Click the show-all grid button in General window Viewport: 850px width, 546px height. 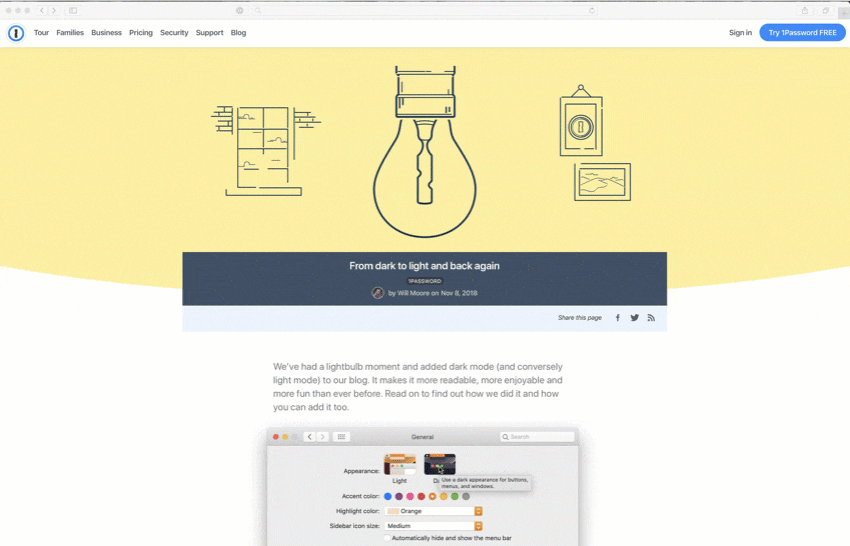(x=342, y=436)
